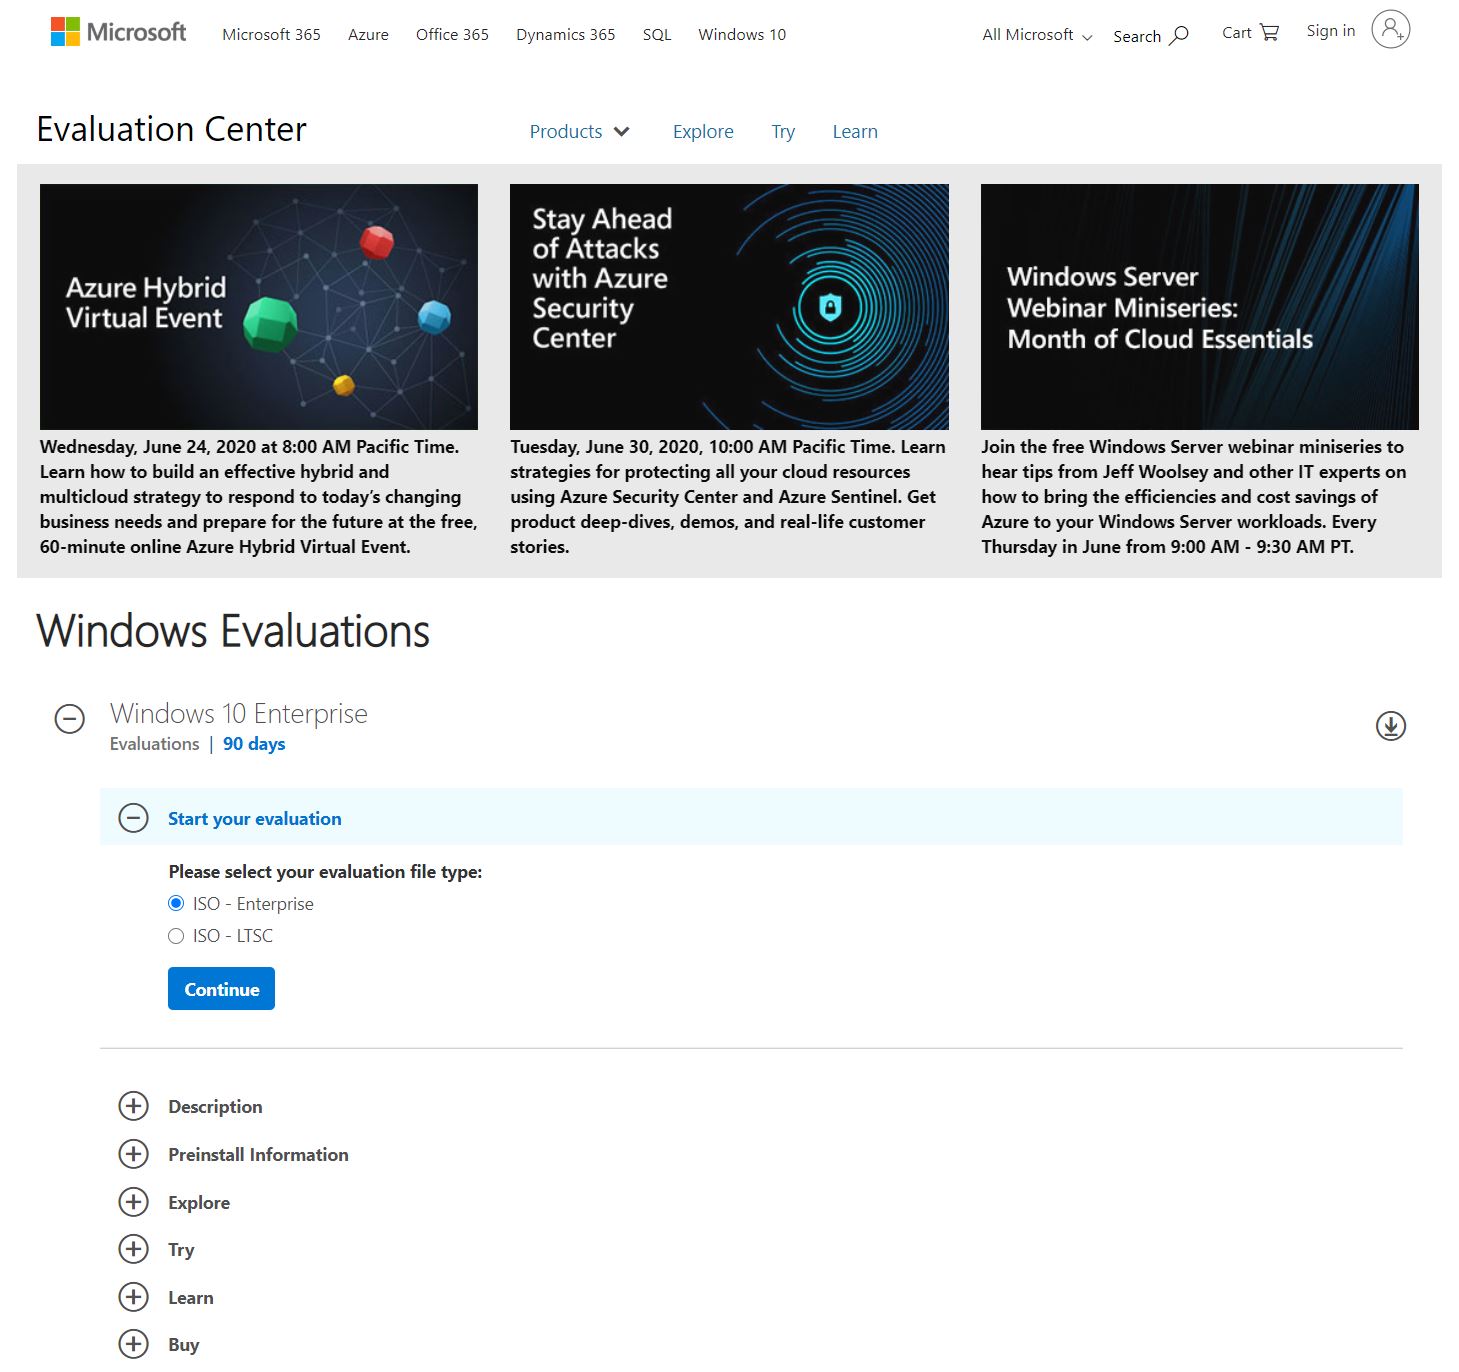Expand the Buy accordion section
Image resolution: width=1459 pixels, height=1372 pixels.
133,1344
